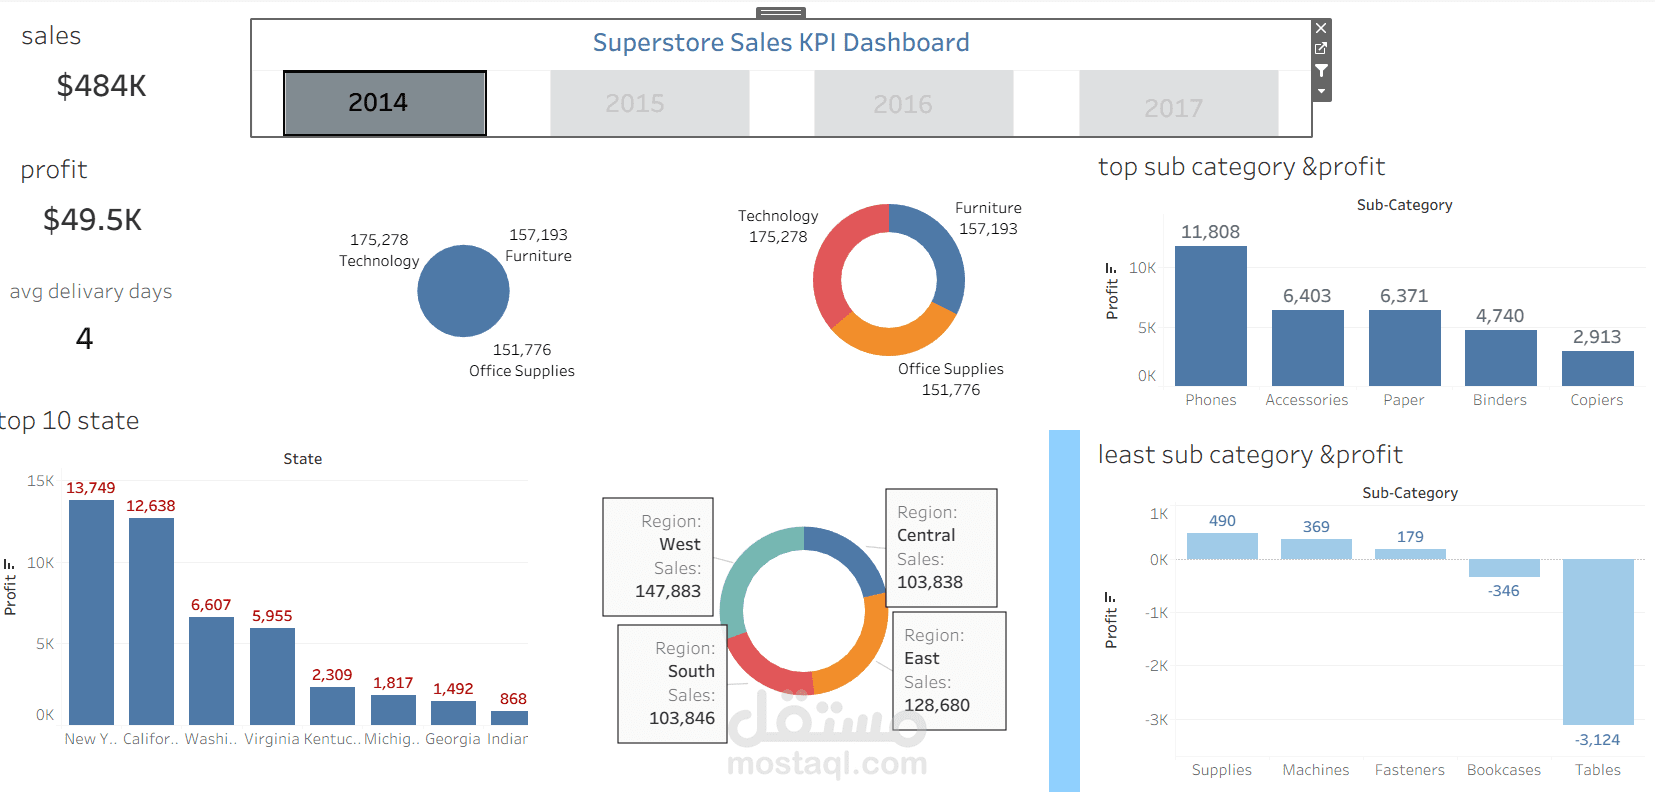Select the Washington state bar
Viewport: 1655px width, 797px height.
pos(211,671)
